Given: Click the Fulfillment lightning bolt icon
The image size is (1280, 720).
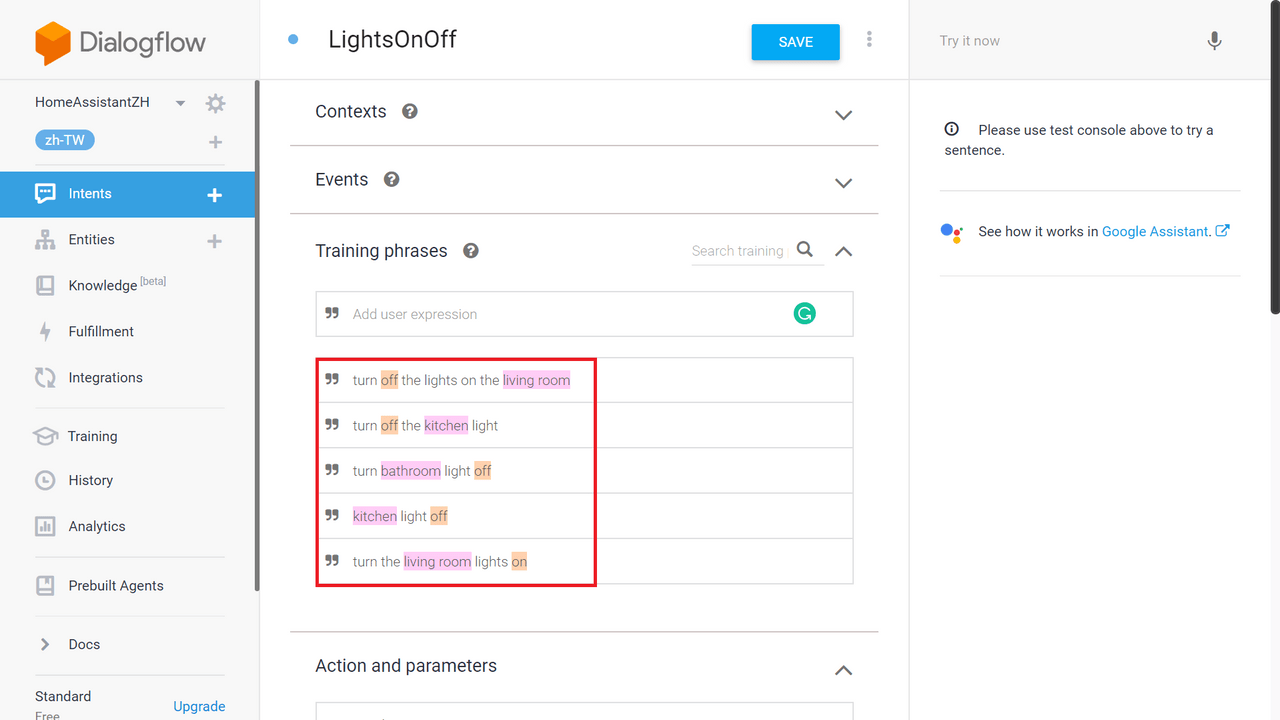Looking at the screenshot, I should coord(45,331).
